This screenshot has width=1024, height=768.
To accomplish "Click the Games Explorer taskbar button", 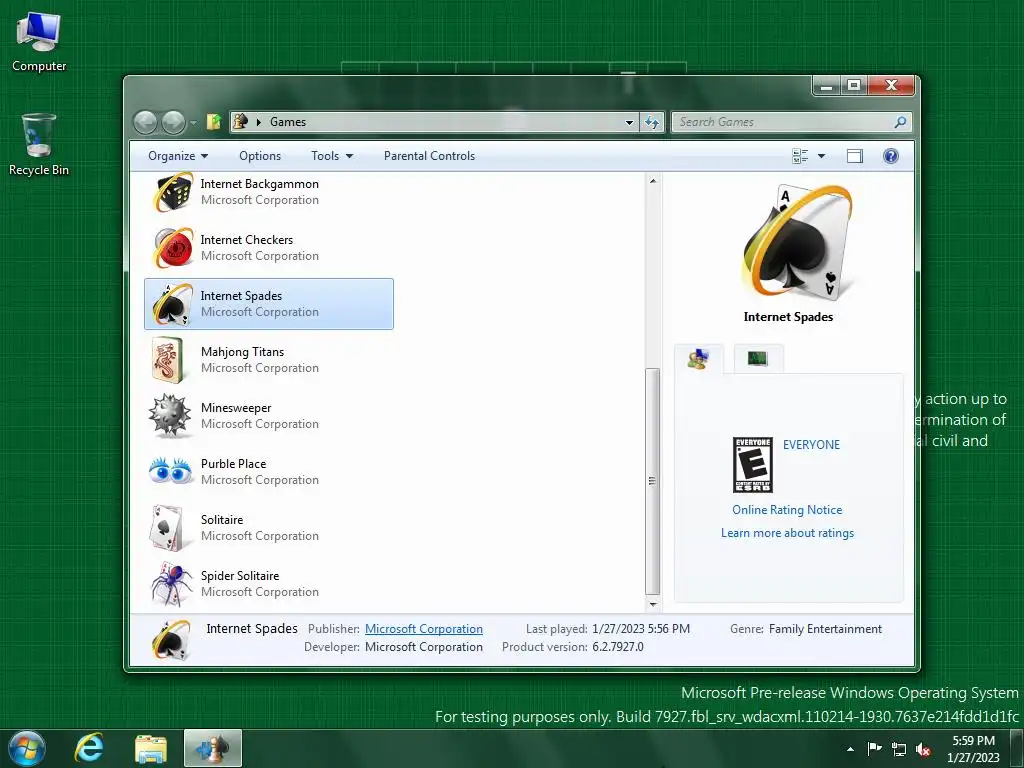I will [x=213, y=748].
